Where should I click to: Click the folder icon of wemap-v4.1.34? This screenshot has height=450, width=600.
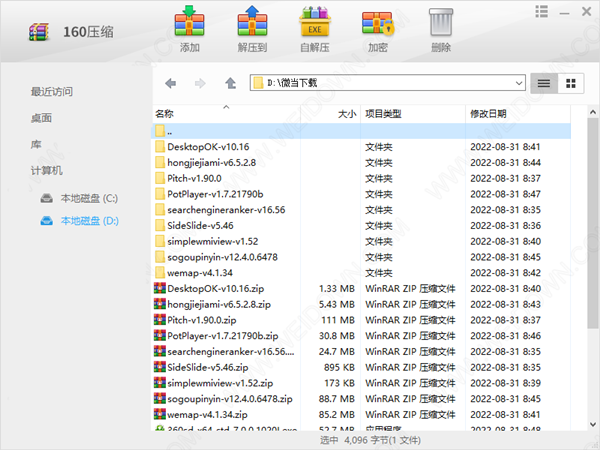pos(160,273)
